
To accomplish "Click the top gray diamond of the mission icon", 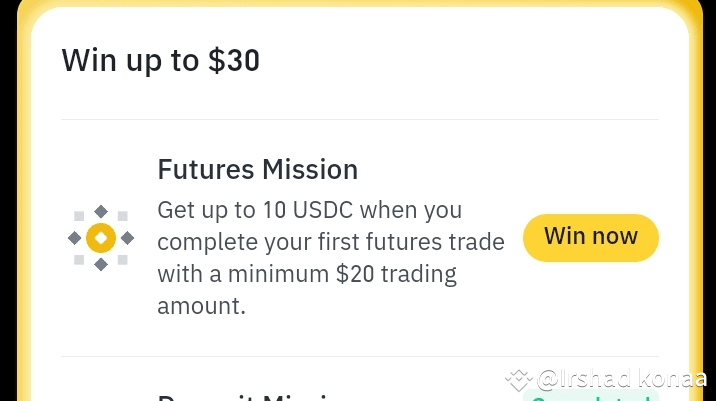I will 100,212.
